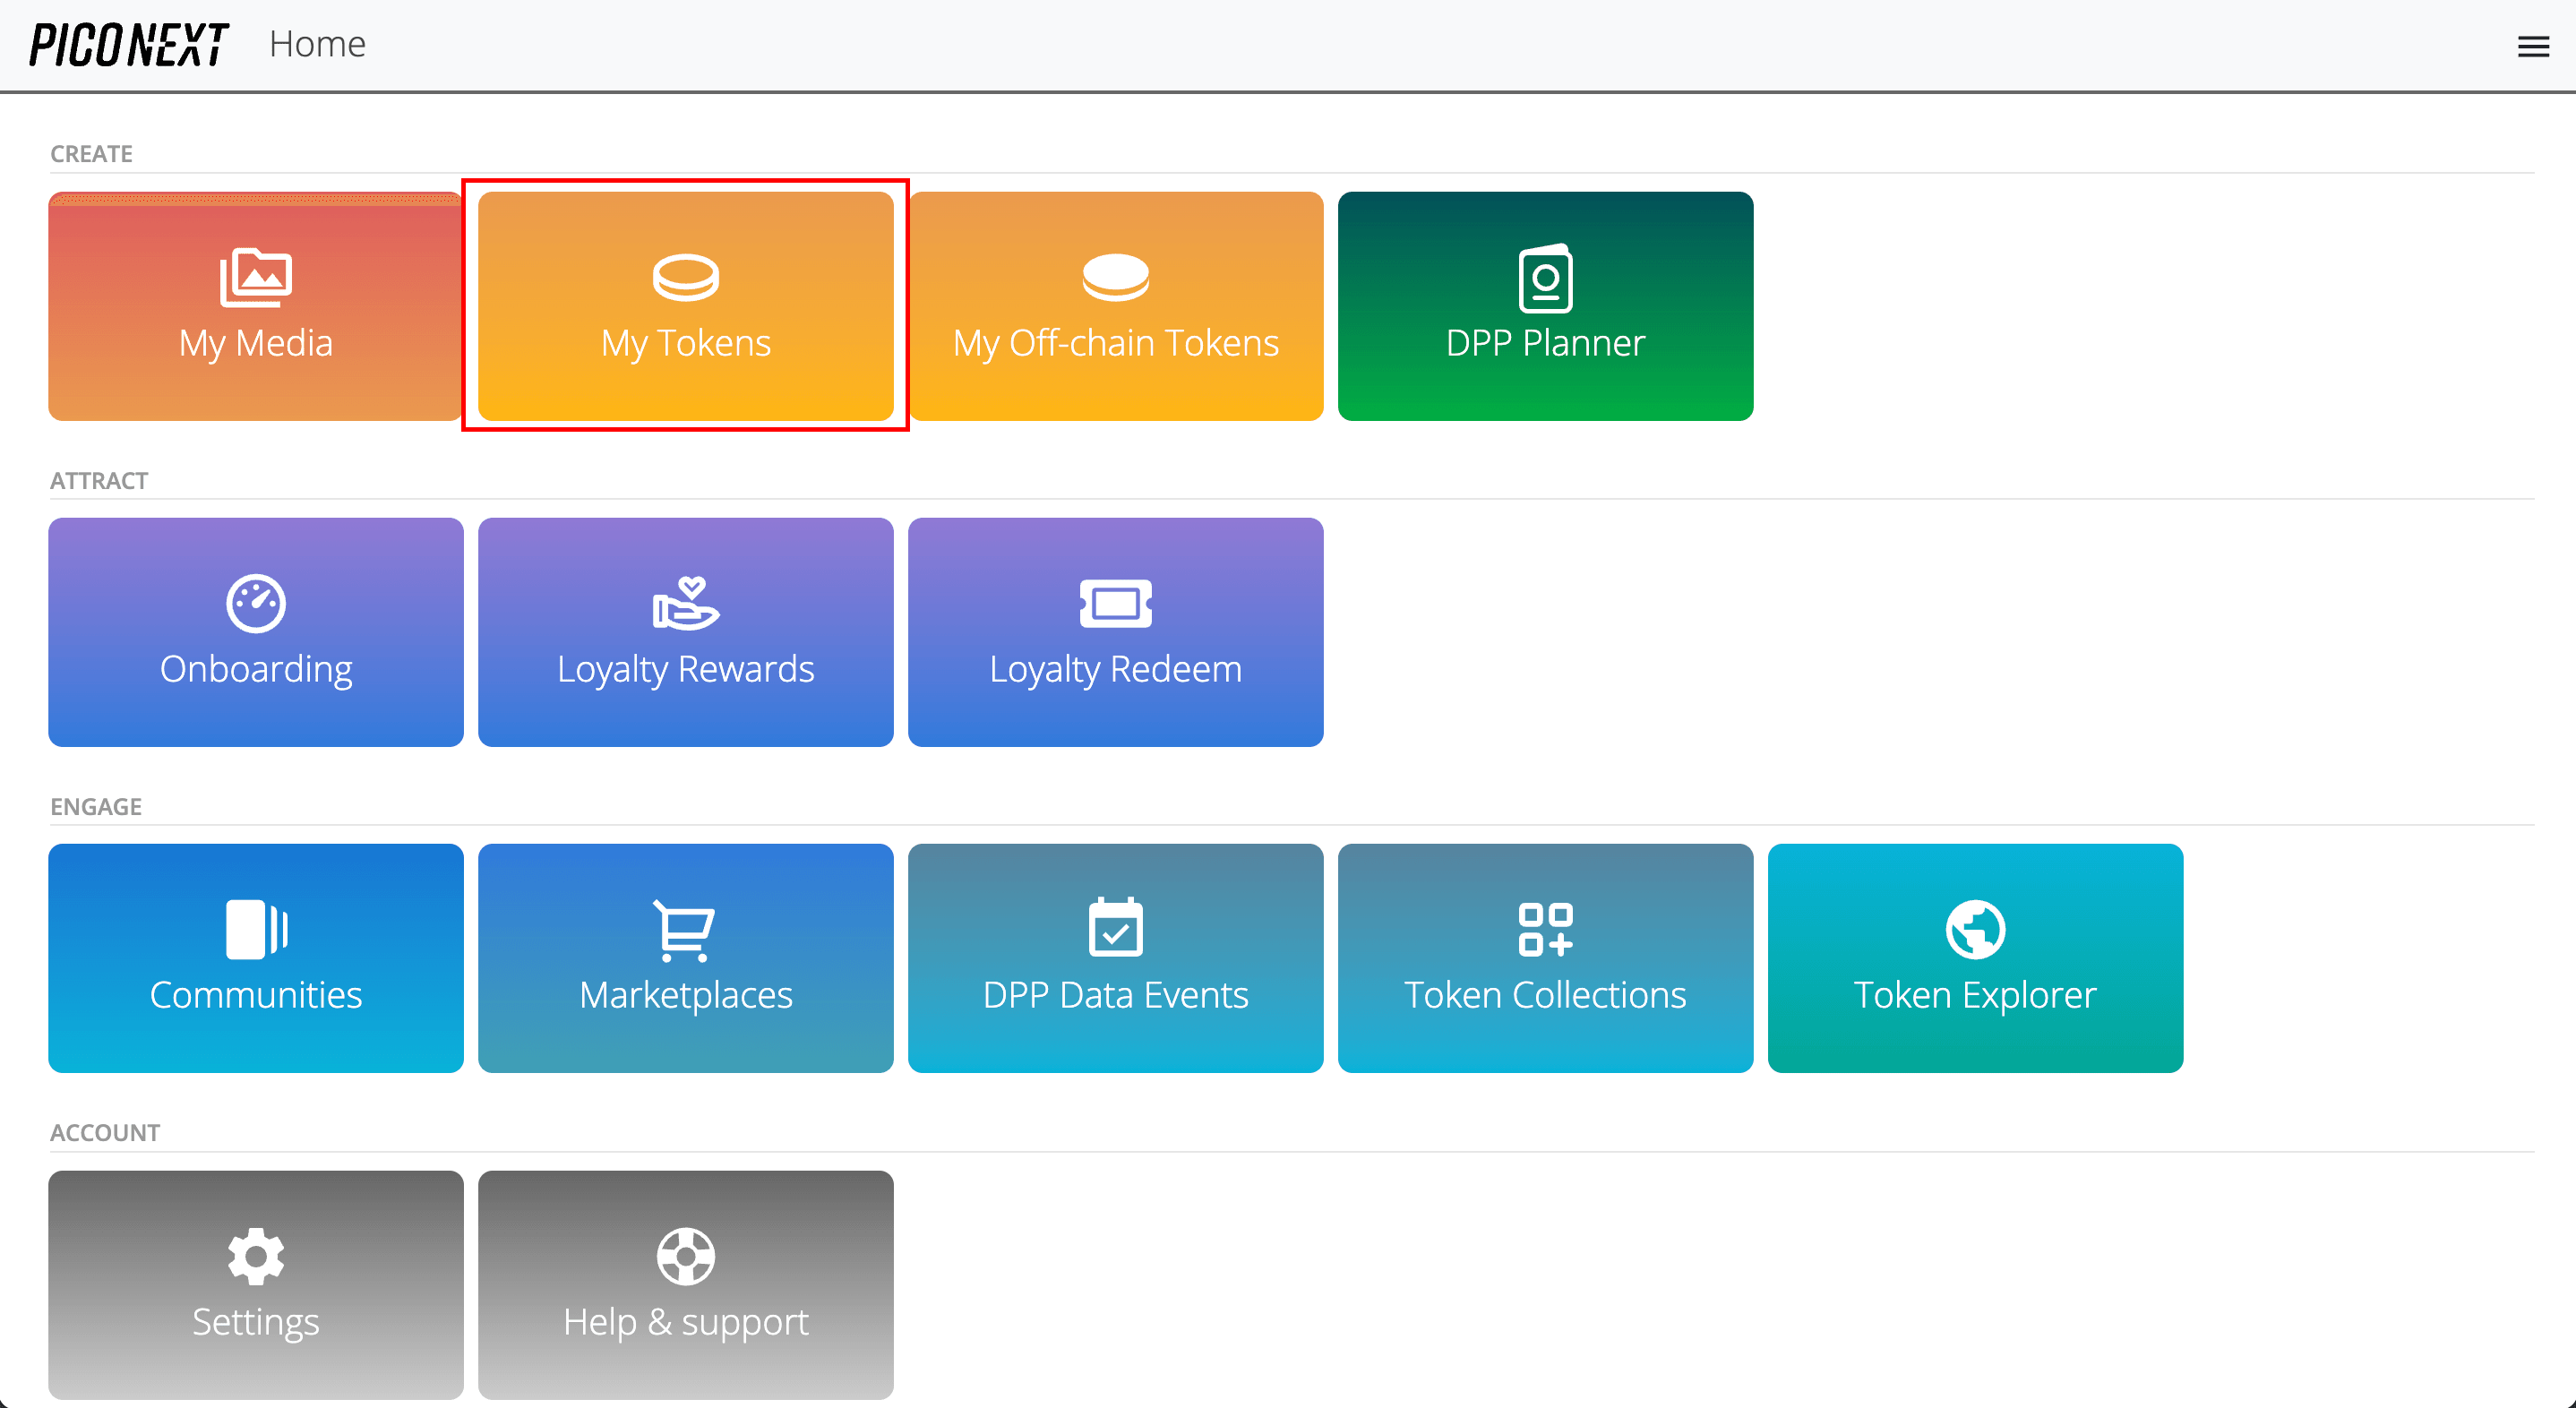Screen dimensions: 2576x1408
Task: Open the hamburger navigation menu
Action: coord(2533,45)
